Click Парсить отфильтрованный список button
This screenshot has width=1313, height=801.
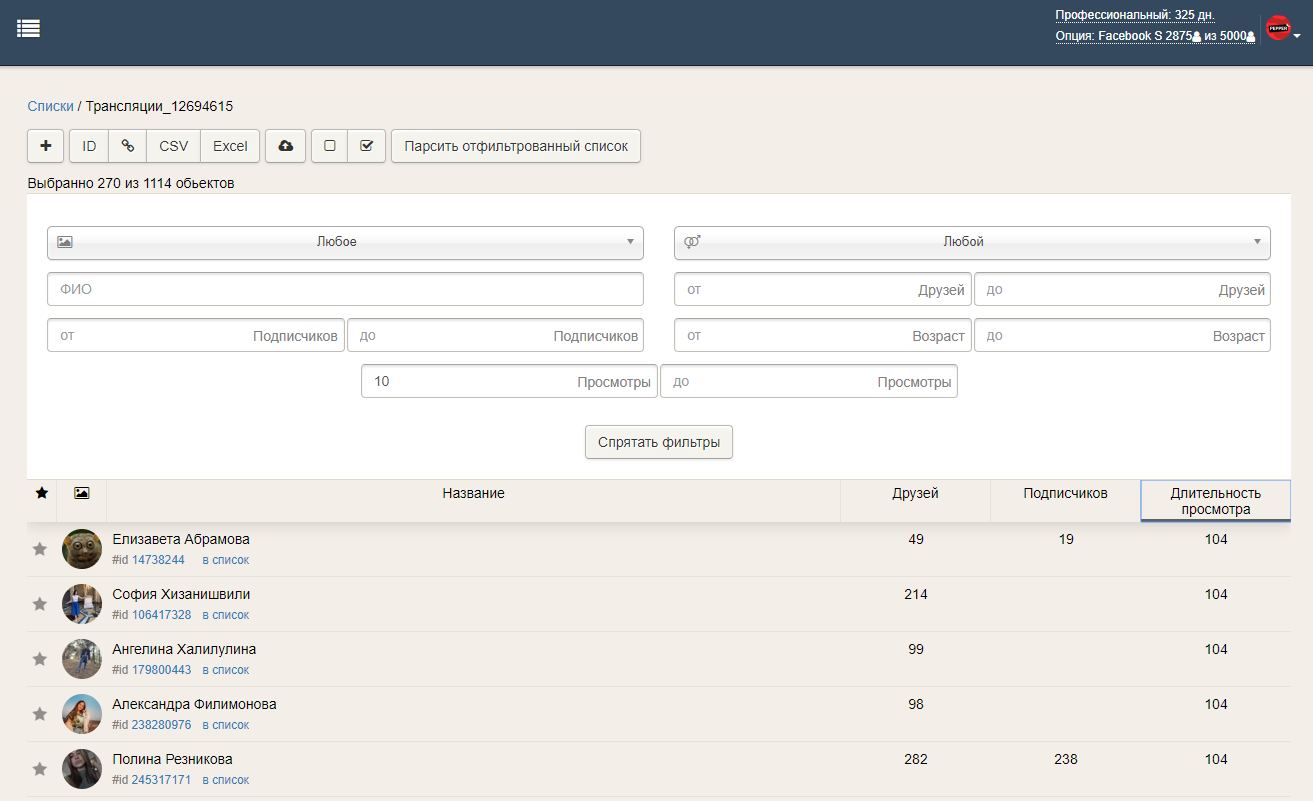515,146
